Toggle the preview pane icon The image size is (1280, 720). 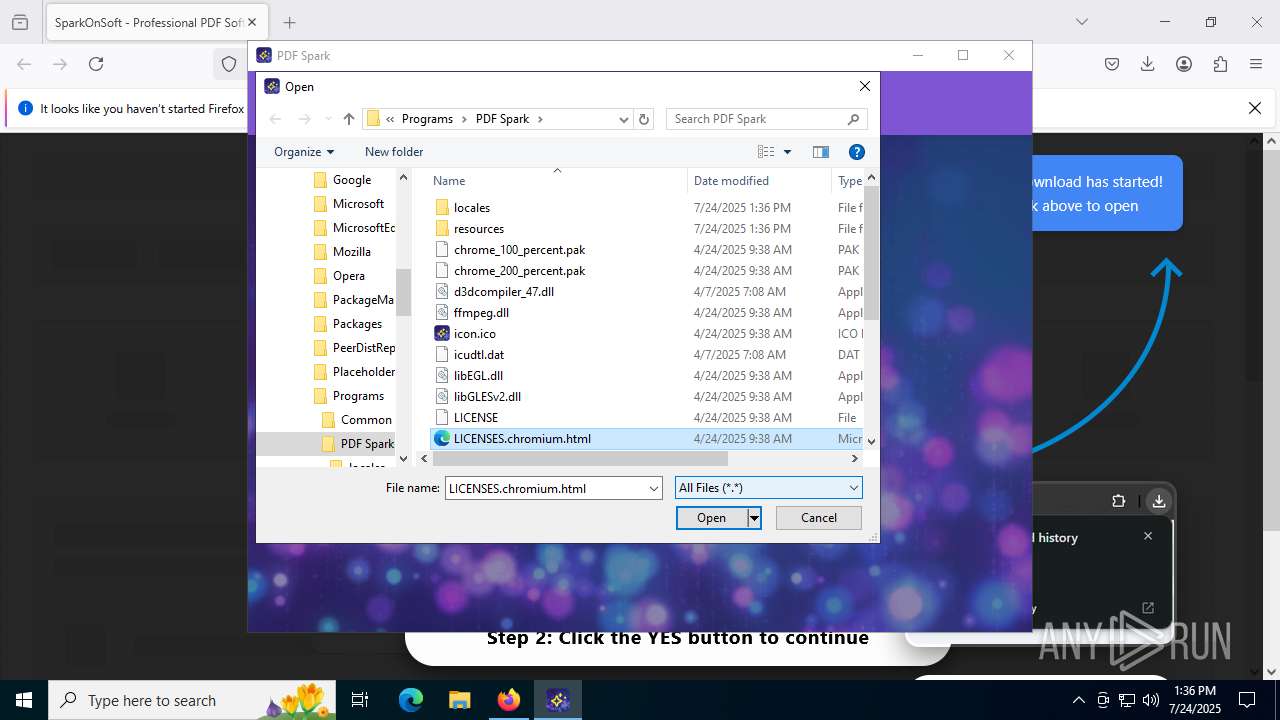[821, 152]
